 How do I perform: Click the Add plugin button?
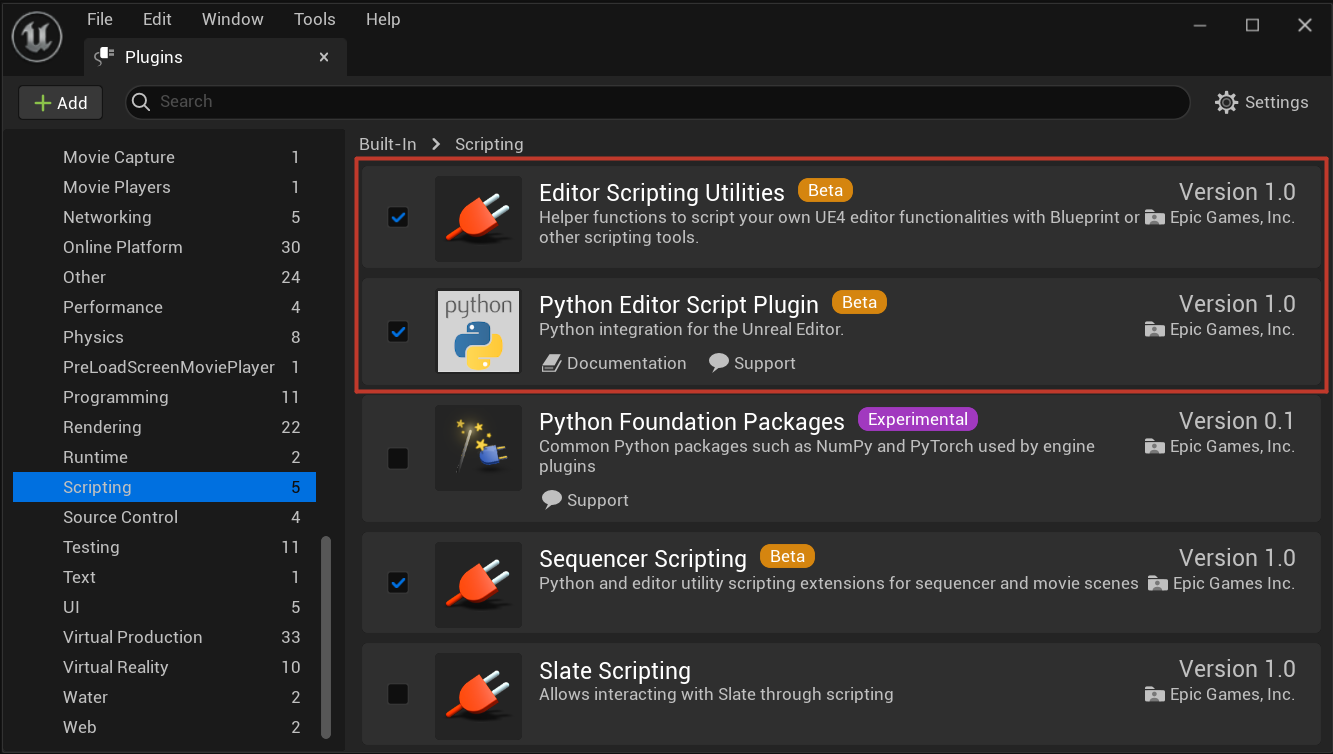tap(61, 102)
